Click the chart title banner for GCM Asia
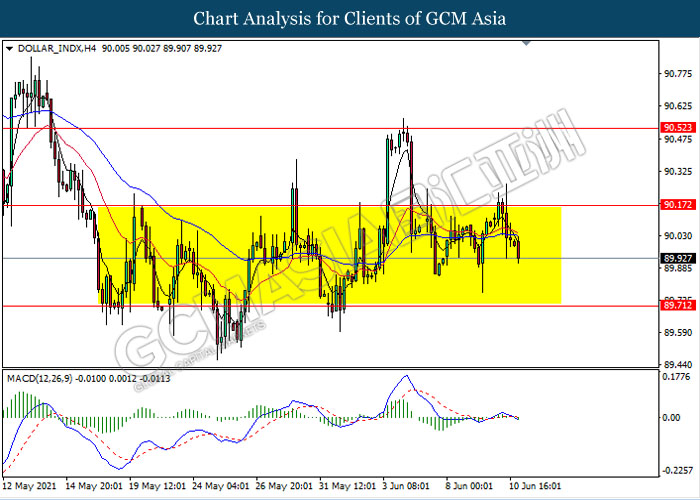Screen dimensions: 700x500 pos(350,18)
